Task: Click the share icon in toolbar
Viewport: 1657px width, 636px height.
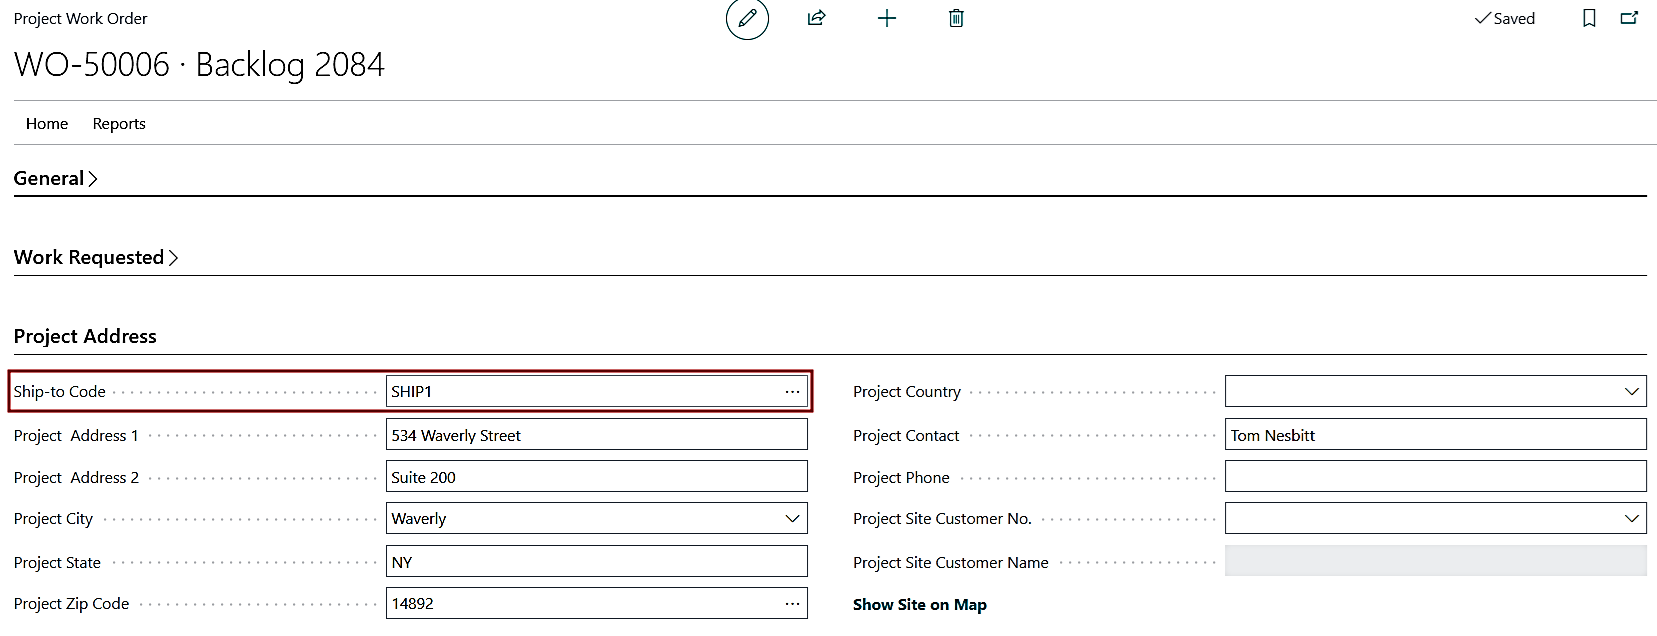Action: coord(816,18)
